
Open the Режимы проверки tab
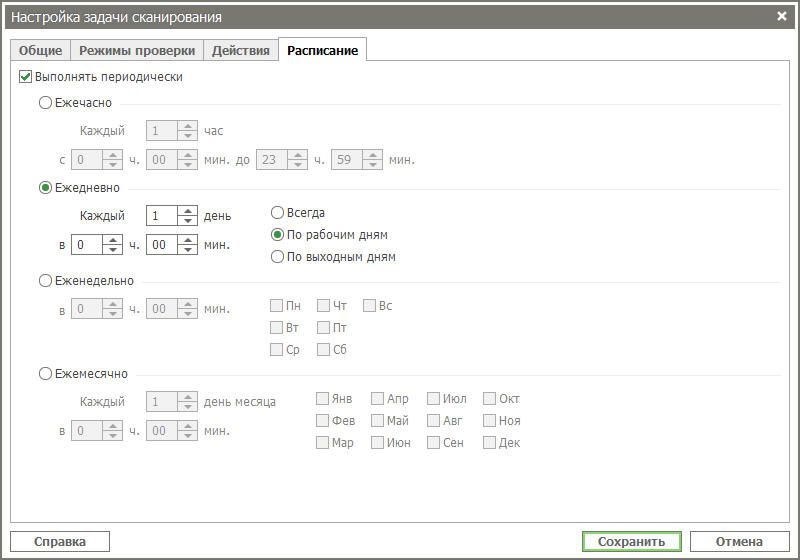(135, 51)
